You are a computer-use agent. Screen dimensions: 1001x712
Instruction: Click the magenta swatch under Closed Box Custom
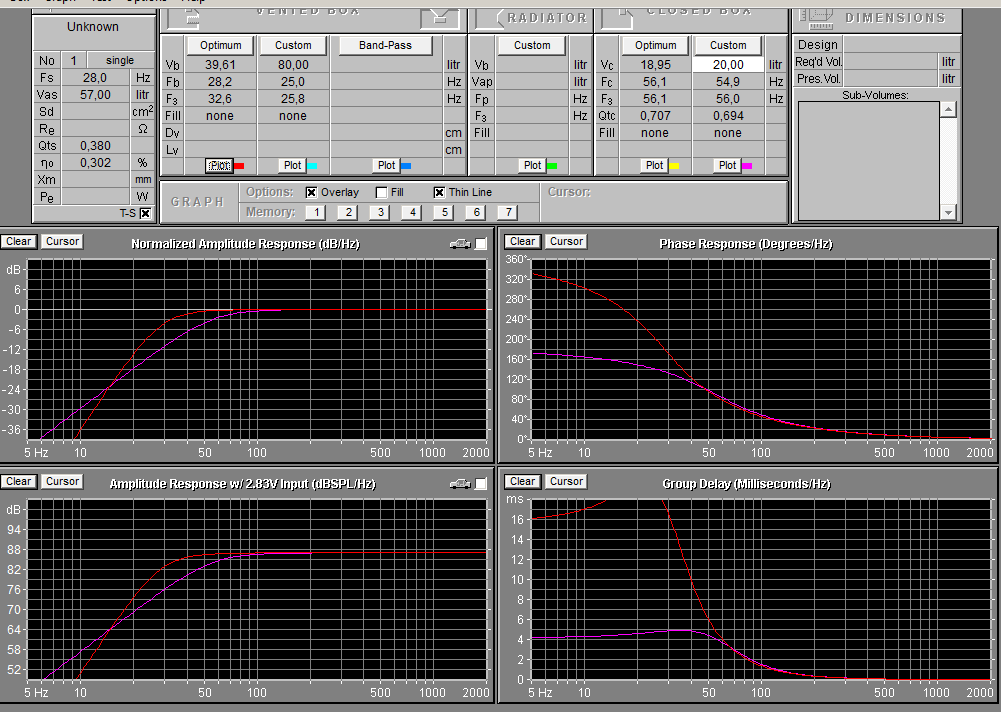[x=747, y=166]
